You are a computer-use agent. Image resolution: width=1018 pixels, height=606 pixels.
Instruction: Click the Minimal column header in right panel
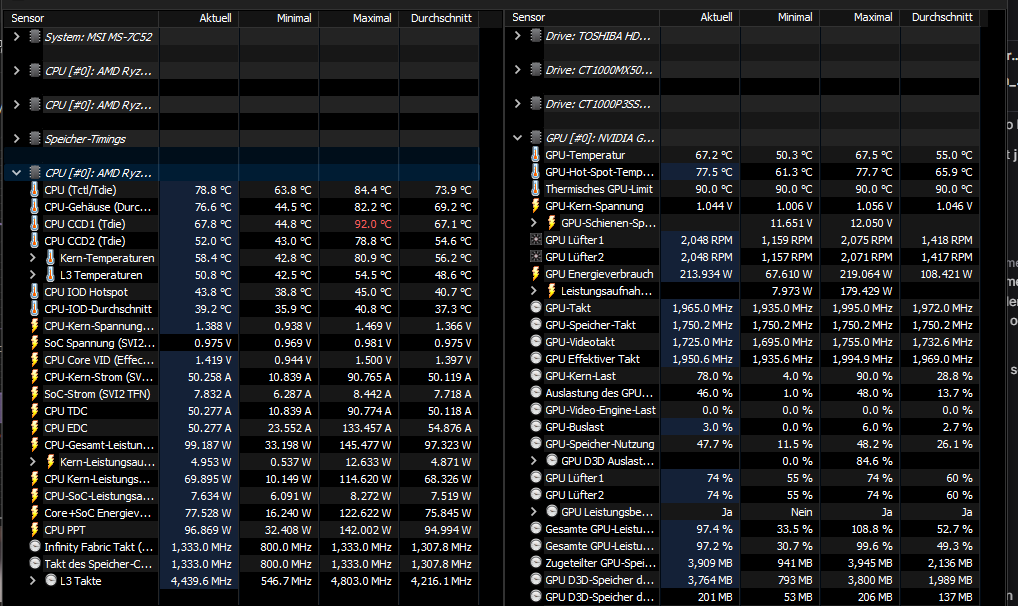pyautogui.click(x=780, y=18)
